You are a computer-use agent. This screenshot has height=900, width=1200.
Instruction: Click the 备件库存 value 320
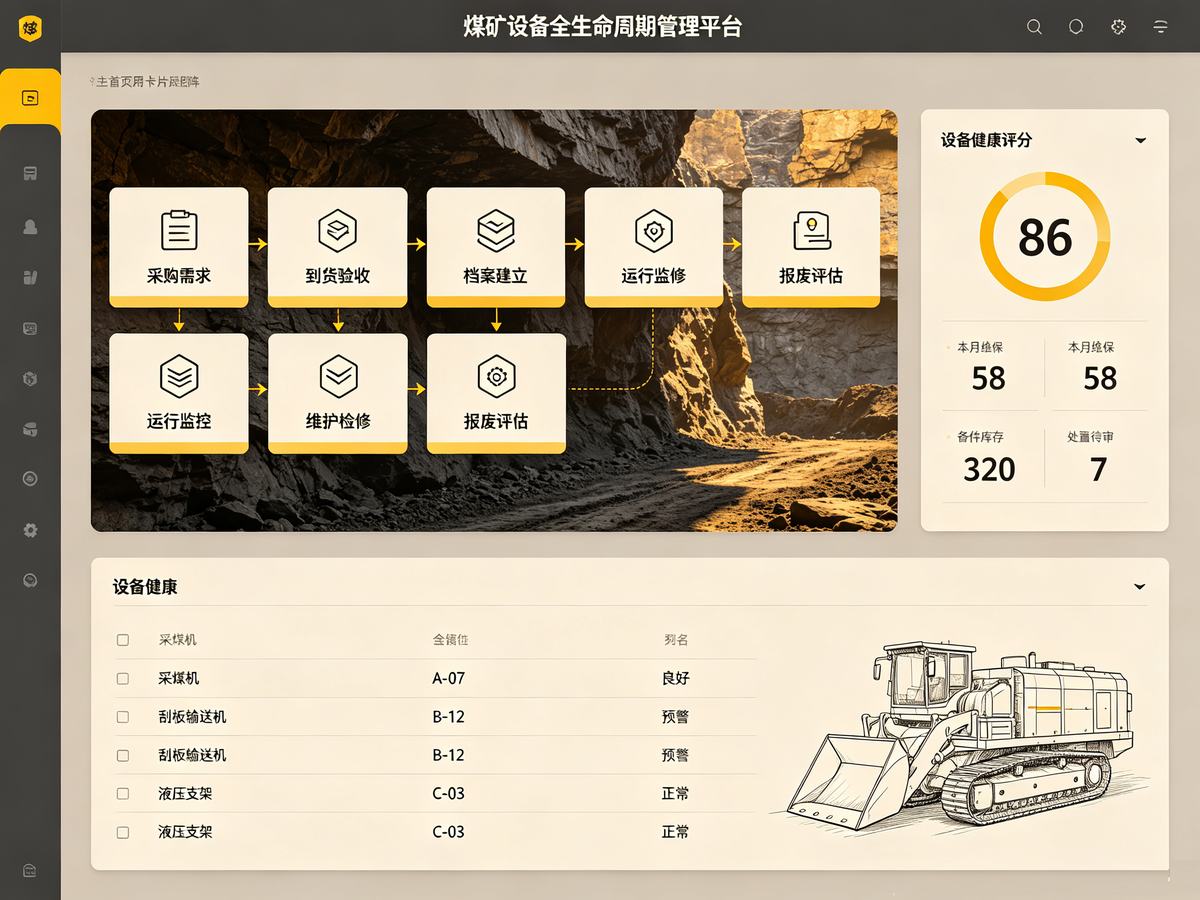(x=989, y=469)
